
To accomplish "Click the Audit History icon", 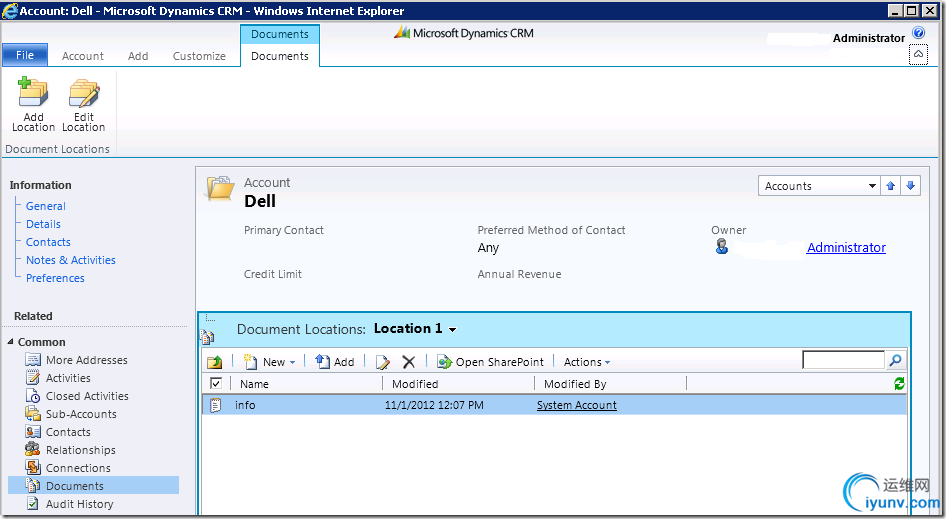I will click(x=33, y=504).
